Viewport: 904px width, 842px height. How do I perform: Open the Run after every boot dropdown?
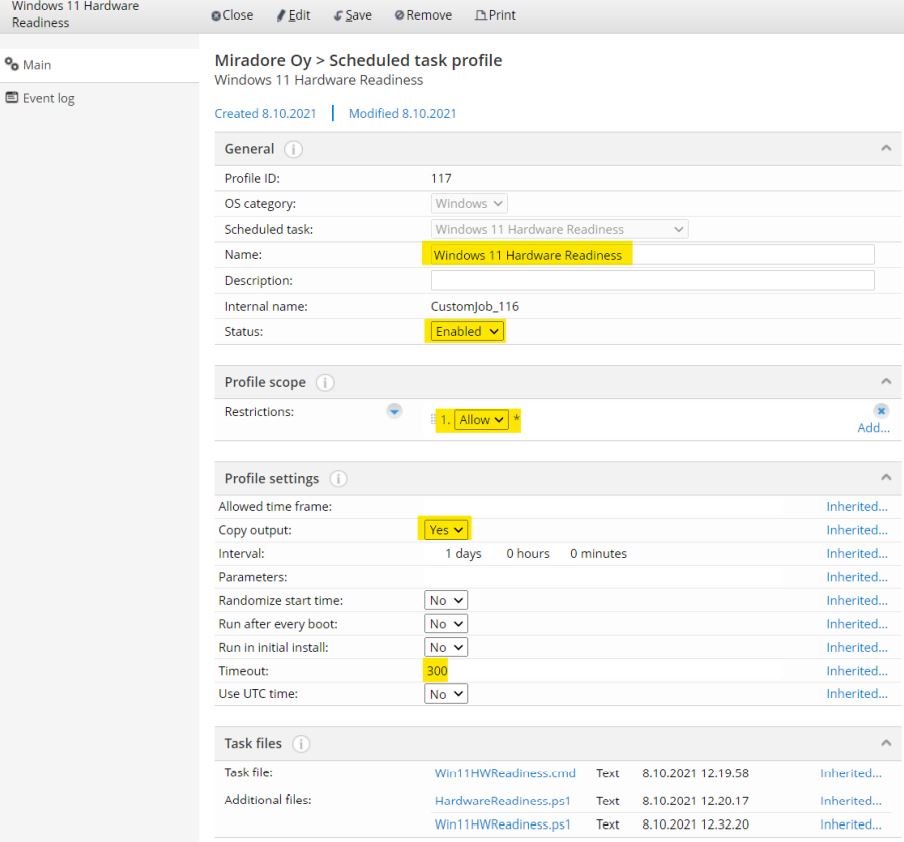446,624
